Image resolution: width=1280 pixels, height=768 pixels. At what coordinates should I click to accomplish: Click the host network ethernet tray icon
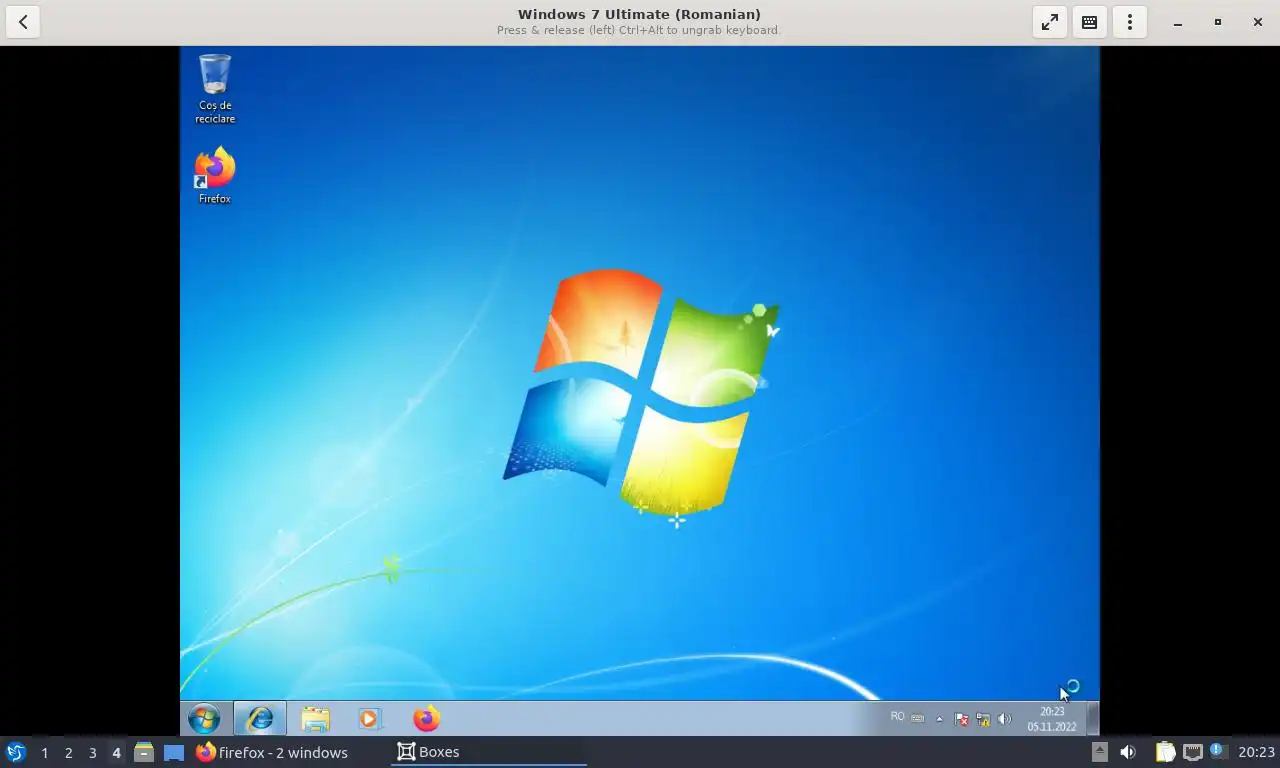point(1192,752)
